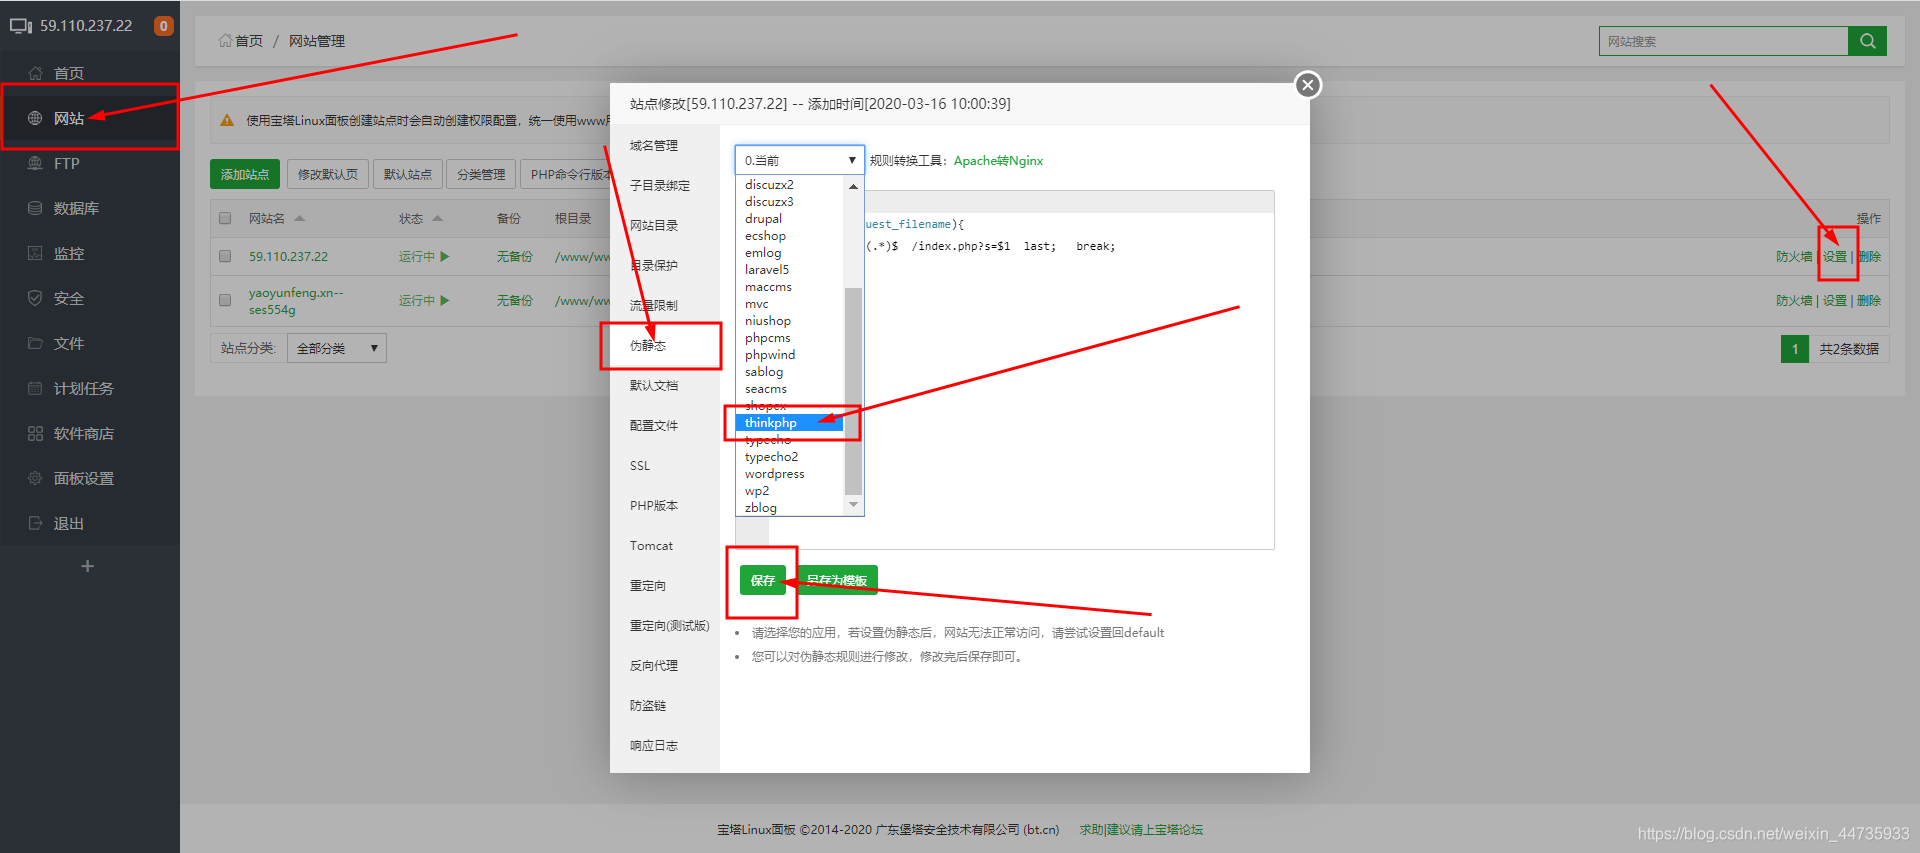Sort by 网站名 column arrow
The width and height of the screenshot is (1920, 853).
coord(299,218)
